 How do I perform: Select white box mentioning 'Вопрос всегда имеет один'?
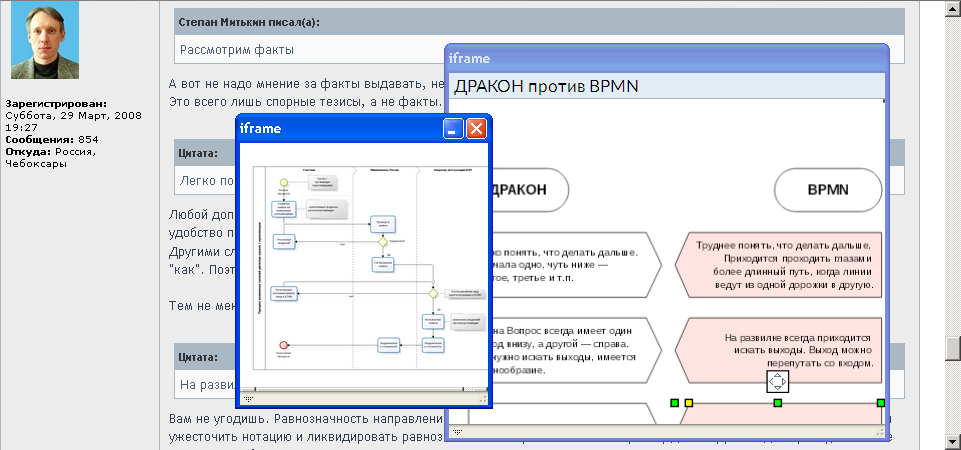click(x=575, y=350)
